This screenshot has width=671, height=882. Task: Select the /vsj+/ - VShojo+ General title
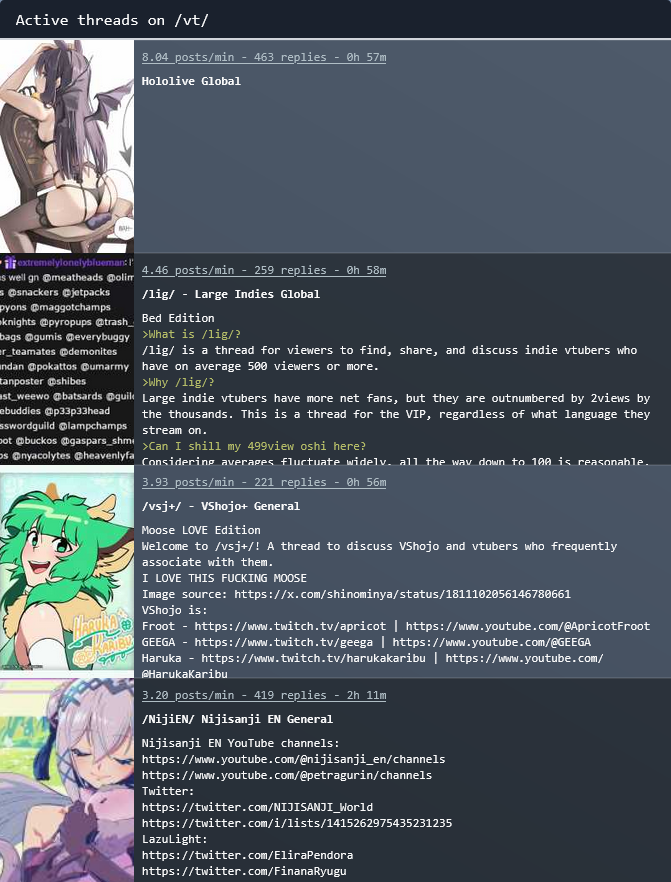(220, 506)
